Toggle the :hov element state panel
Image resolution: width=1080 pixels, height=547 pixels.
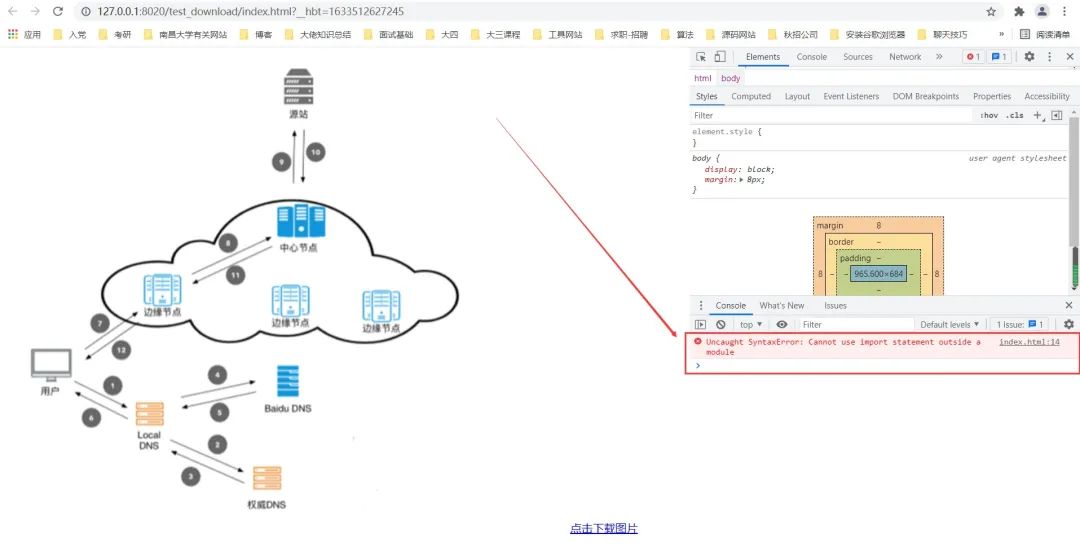tap(988, 116)
